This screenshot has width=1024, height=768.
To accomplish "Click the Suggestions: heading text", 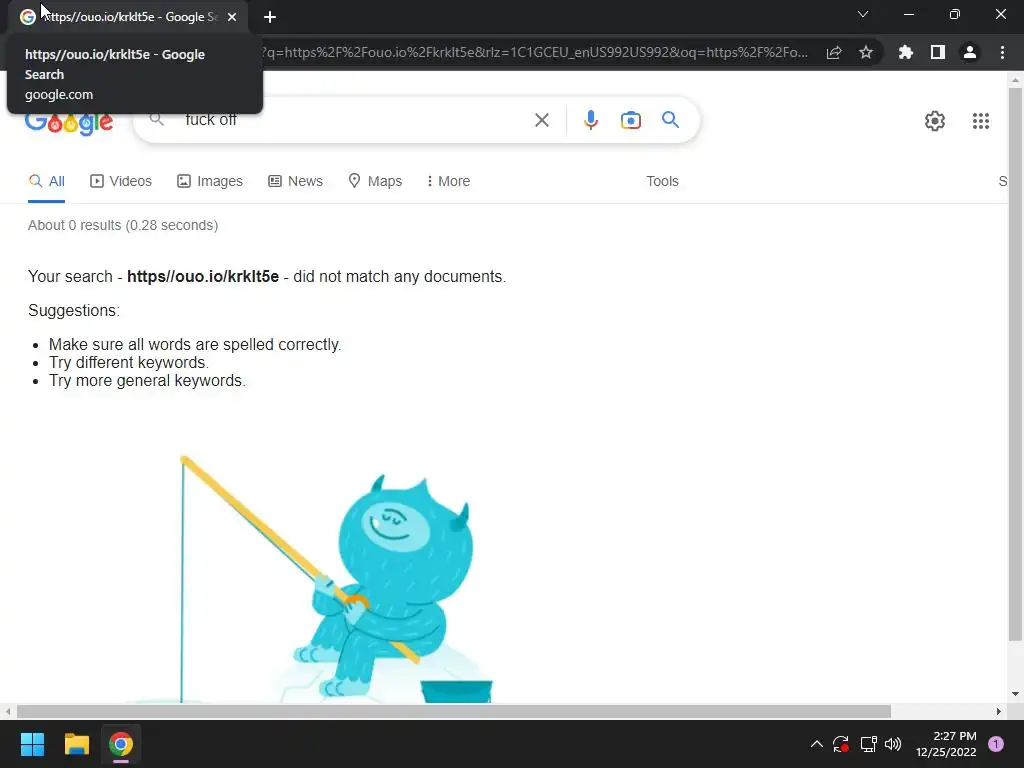I will (x=74, y=310).
